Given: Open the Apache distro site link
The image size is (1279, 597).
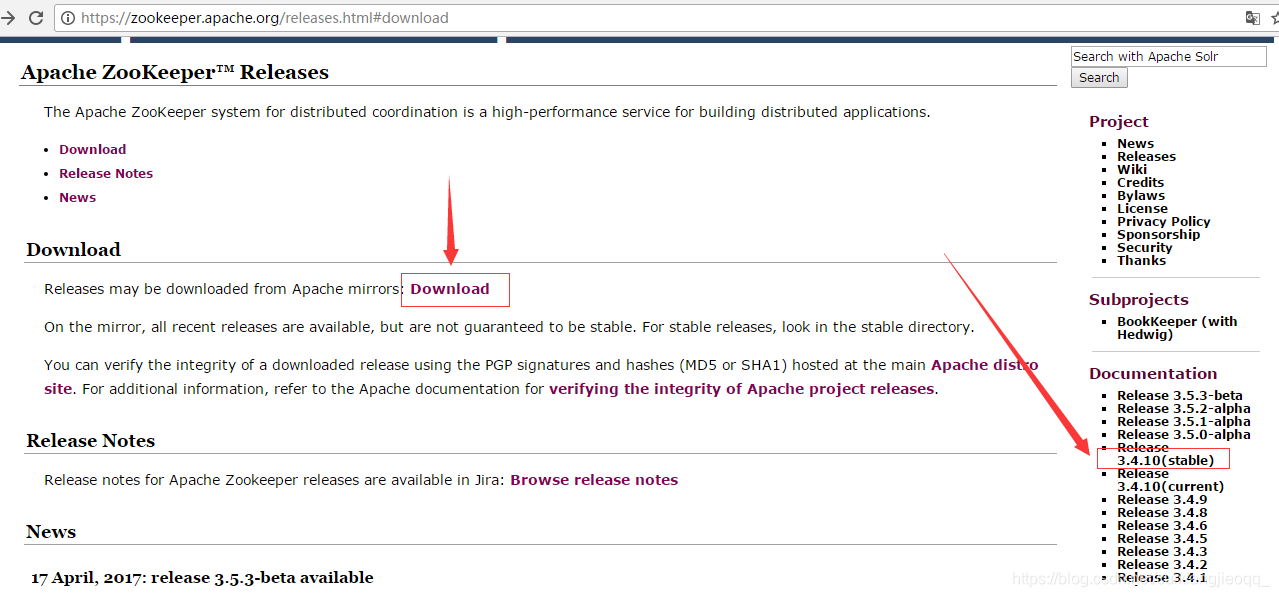Looking at the screenshot, I should [984, 366].
